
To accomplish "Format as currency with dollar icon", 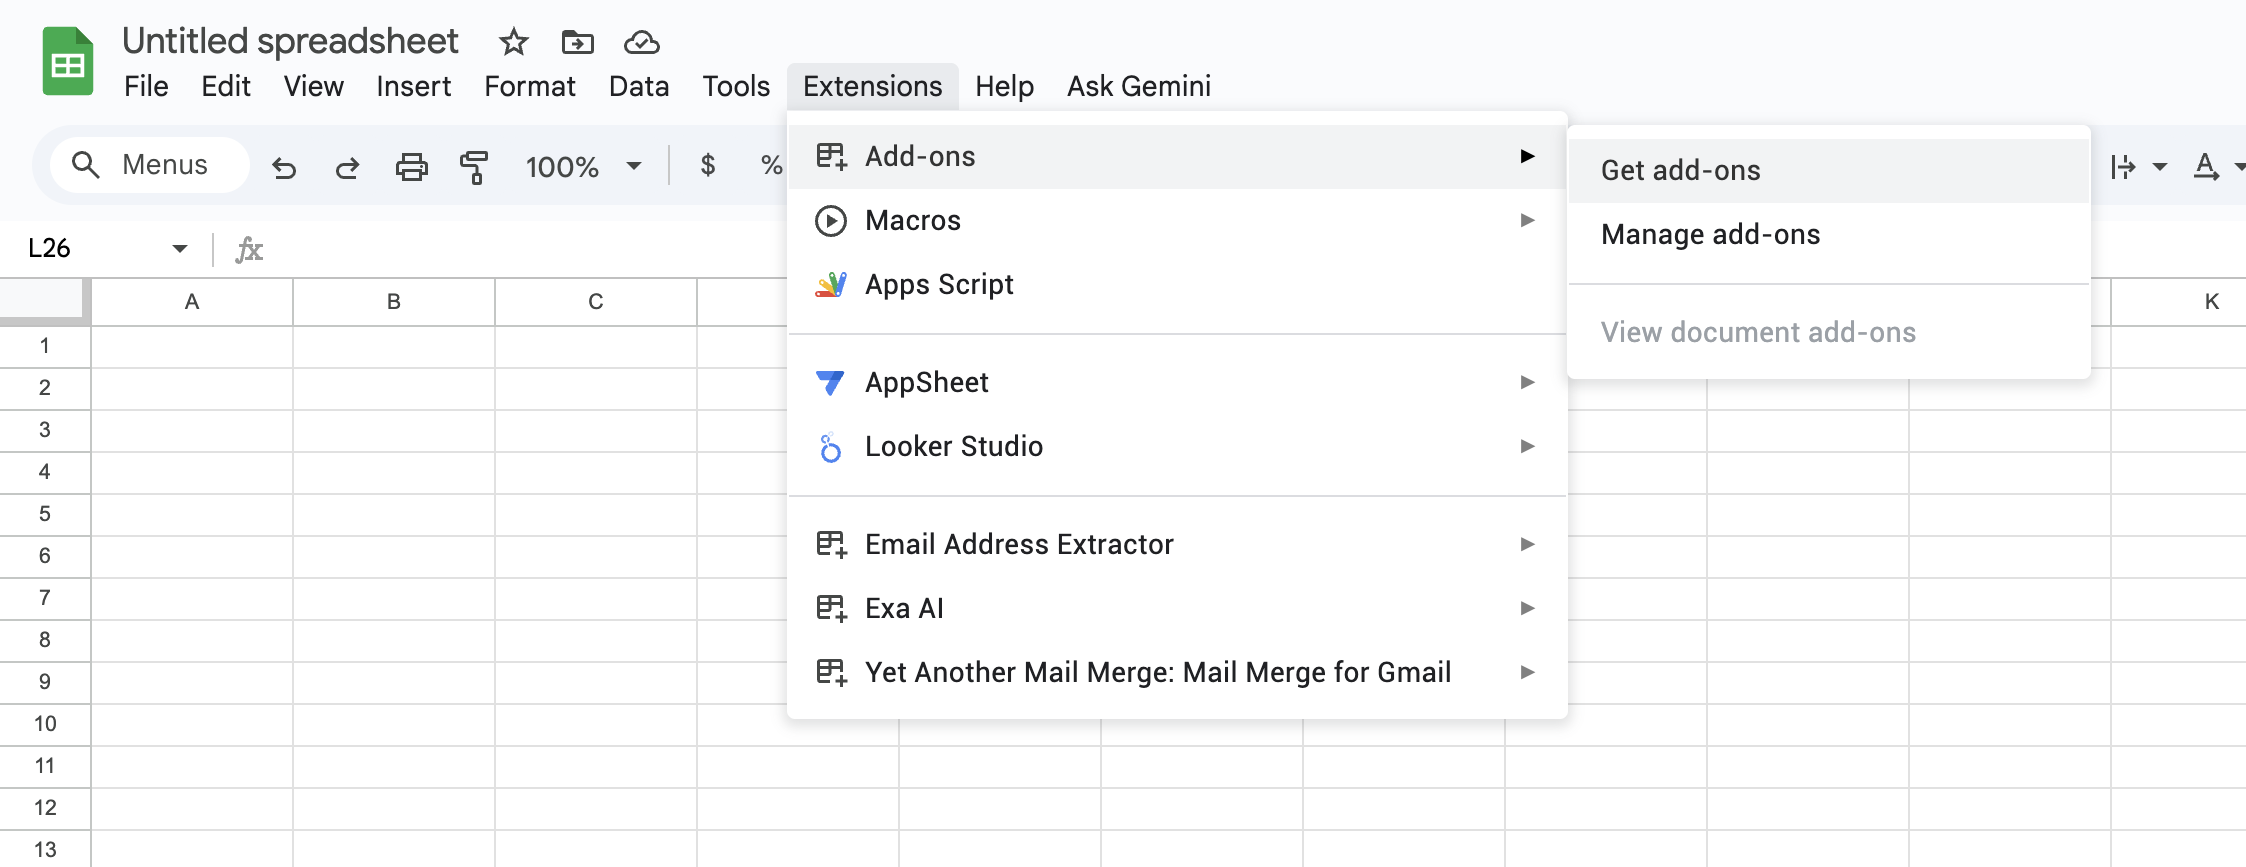I will click(x=708, y=165).
